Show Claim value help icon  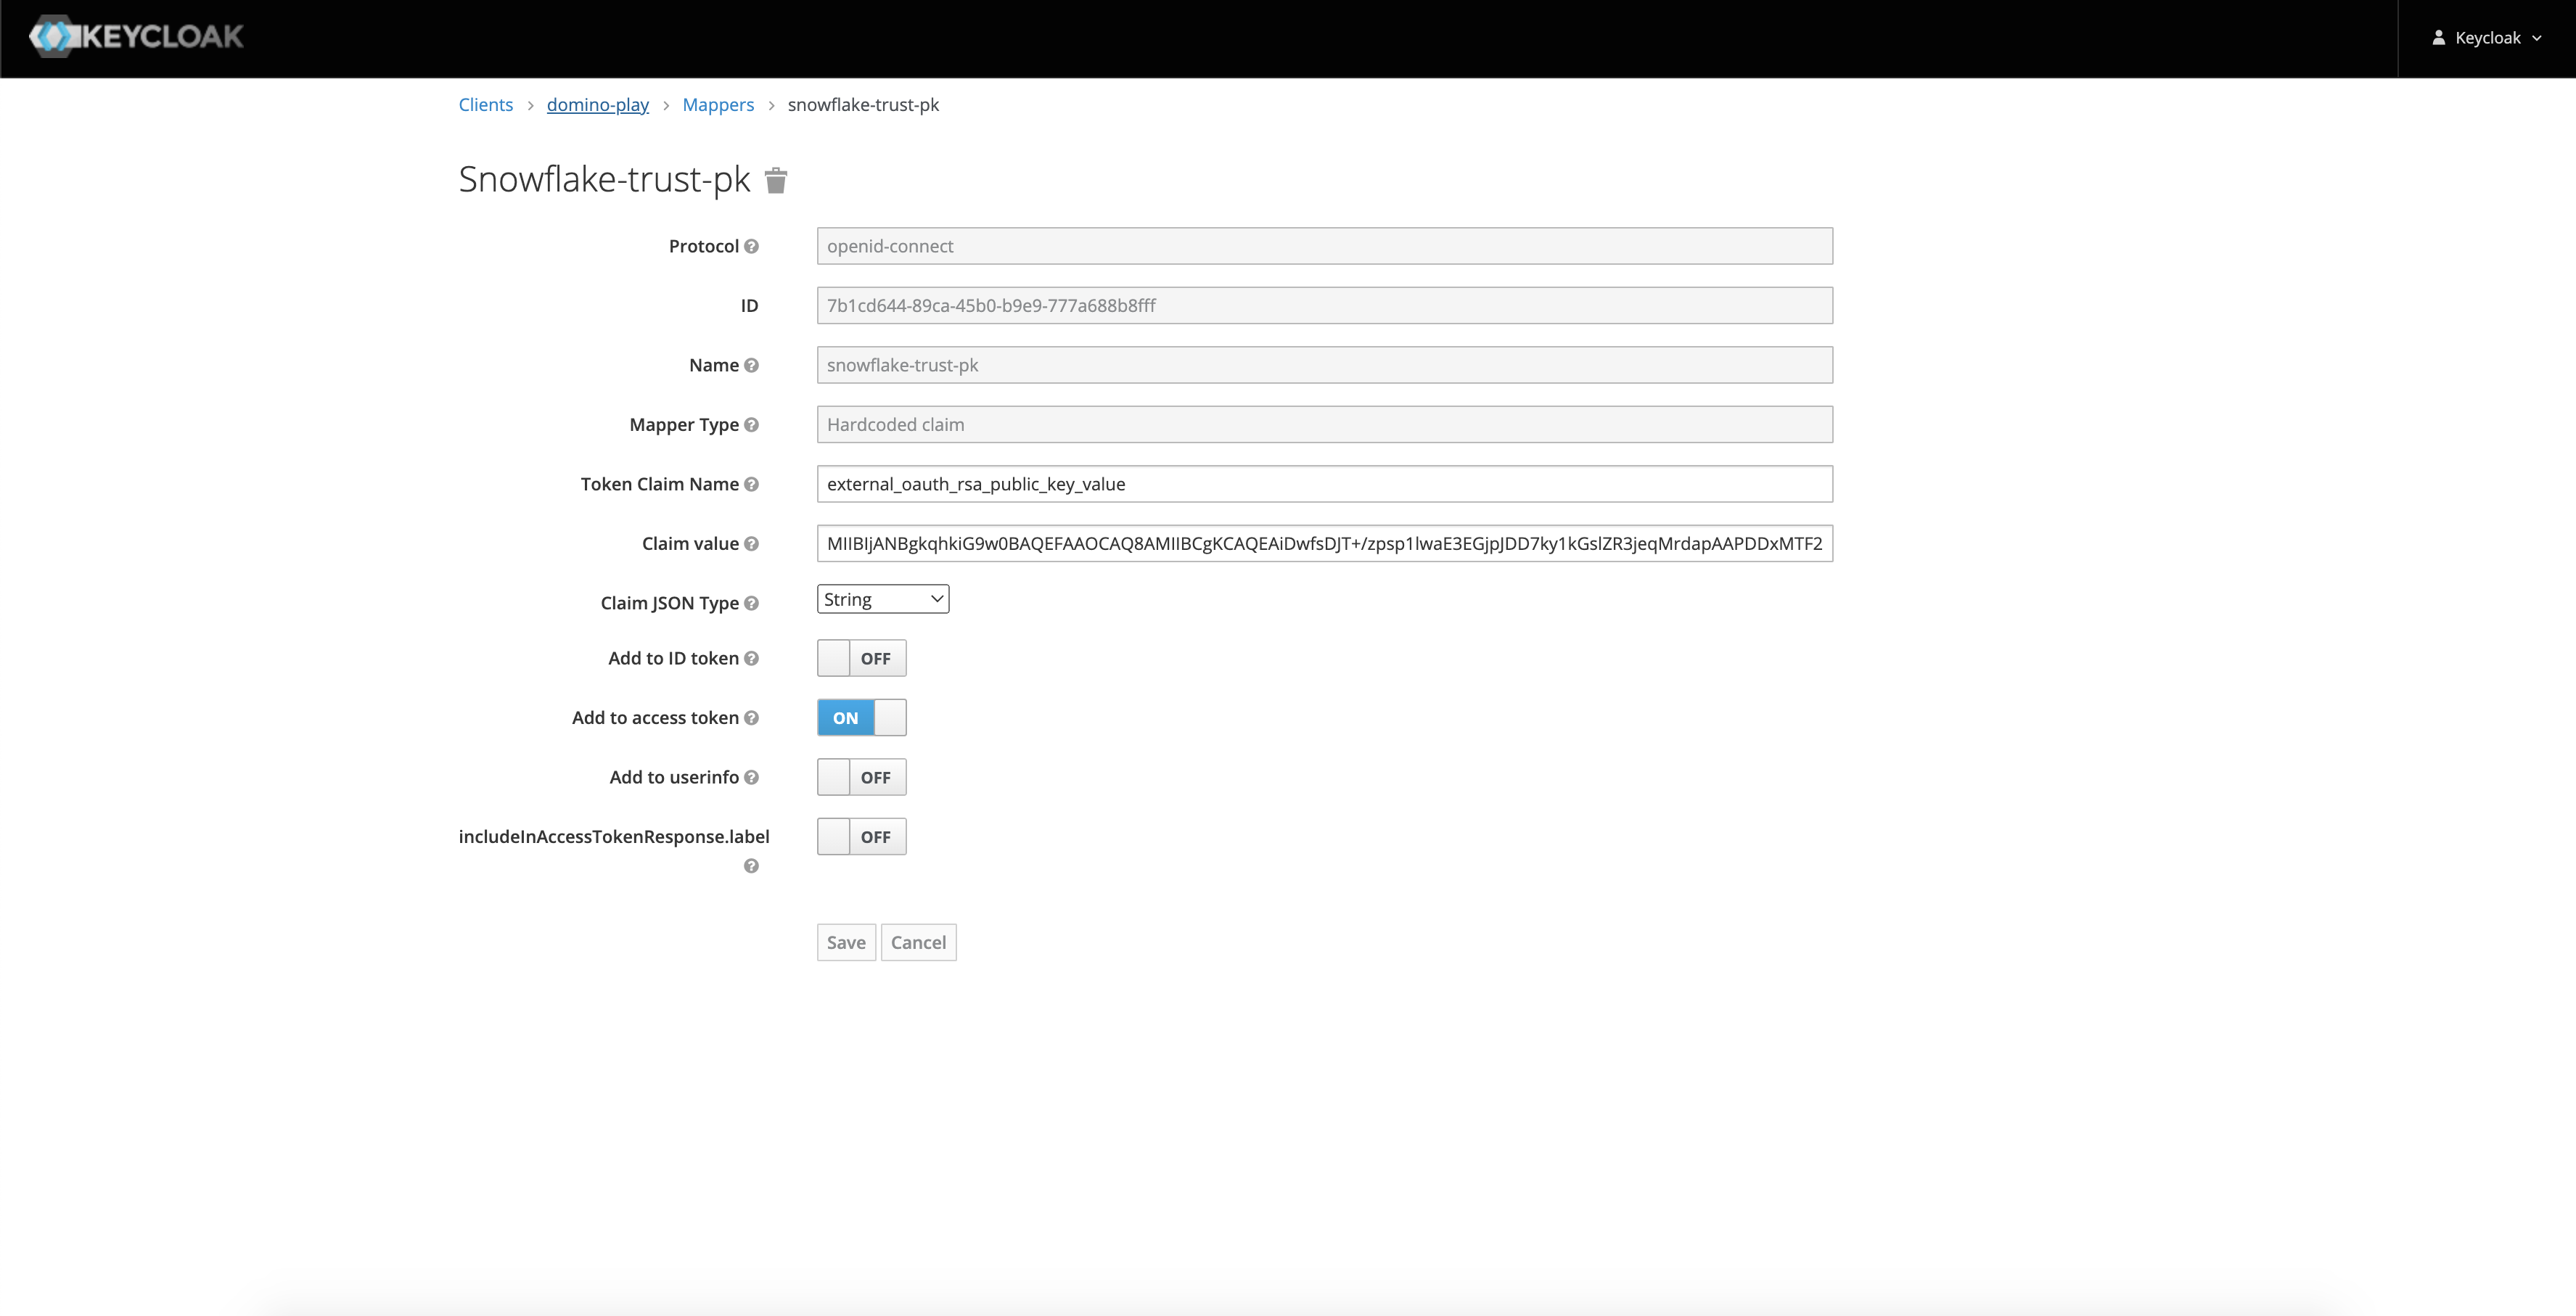click(751, 544)
